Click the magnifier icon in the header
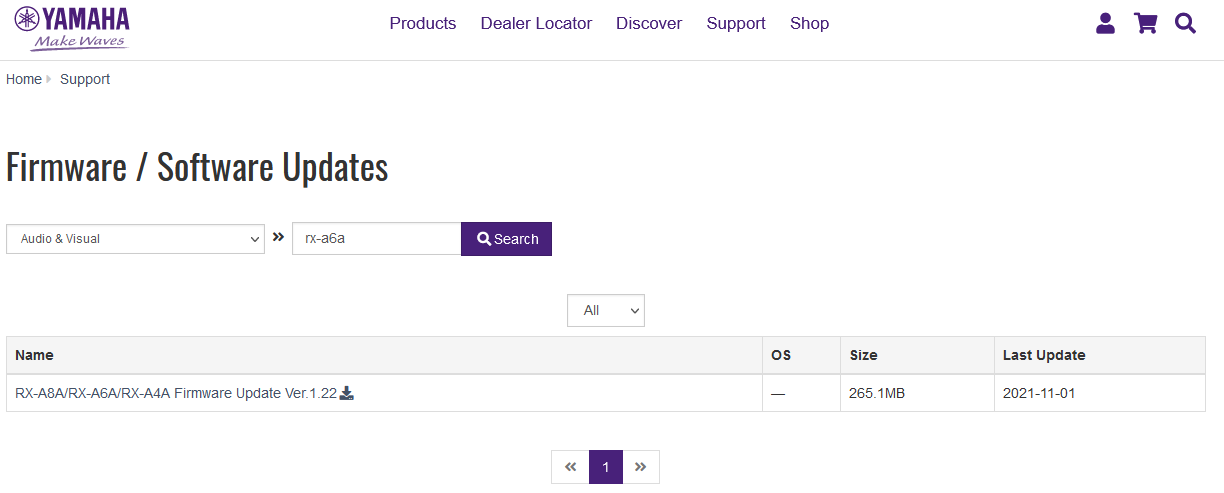 click(1185, 24)
